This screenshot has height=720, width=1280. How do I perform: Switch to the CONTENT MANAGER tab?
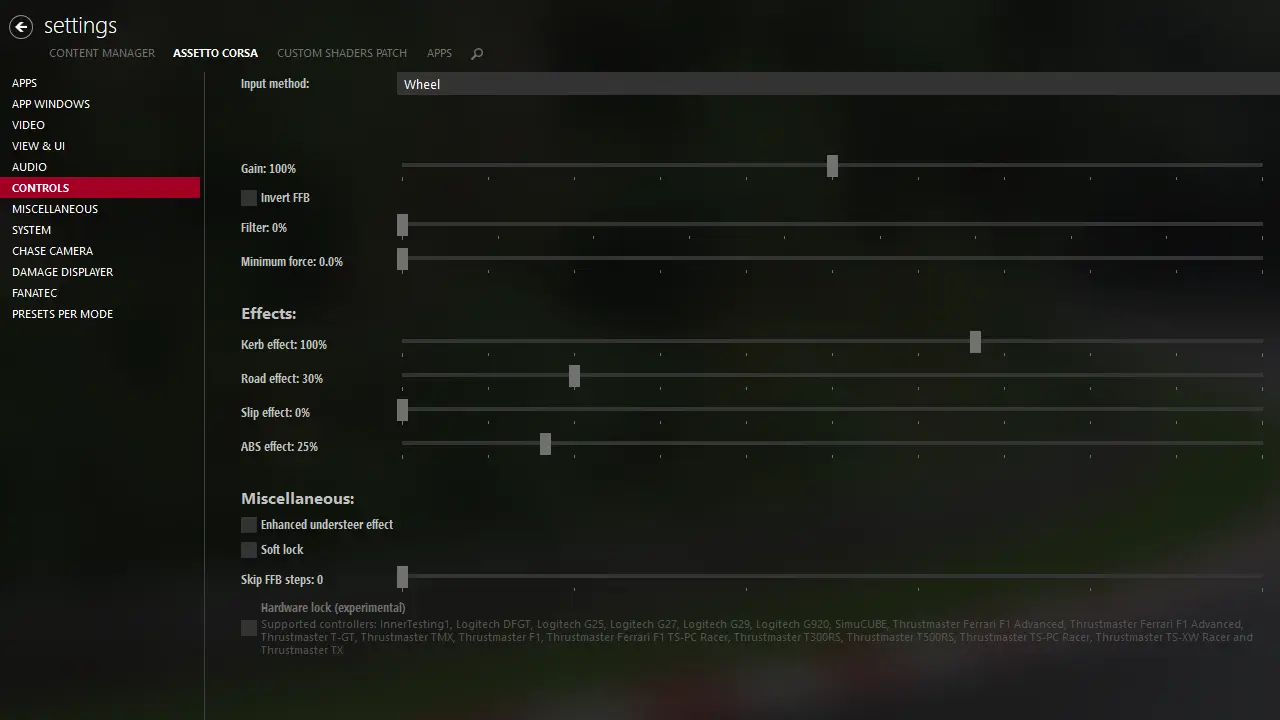(x=102, y=53)
